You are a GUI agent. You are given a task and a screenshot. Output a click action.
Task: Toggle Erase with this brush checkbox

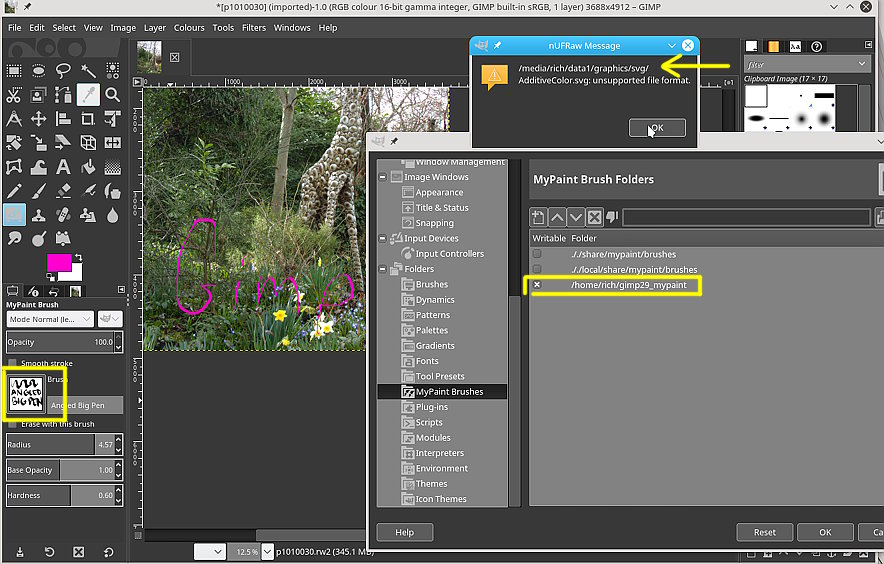[12, 424]
